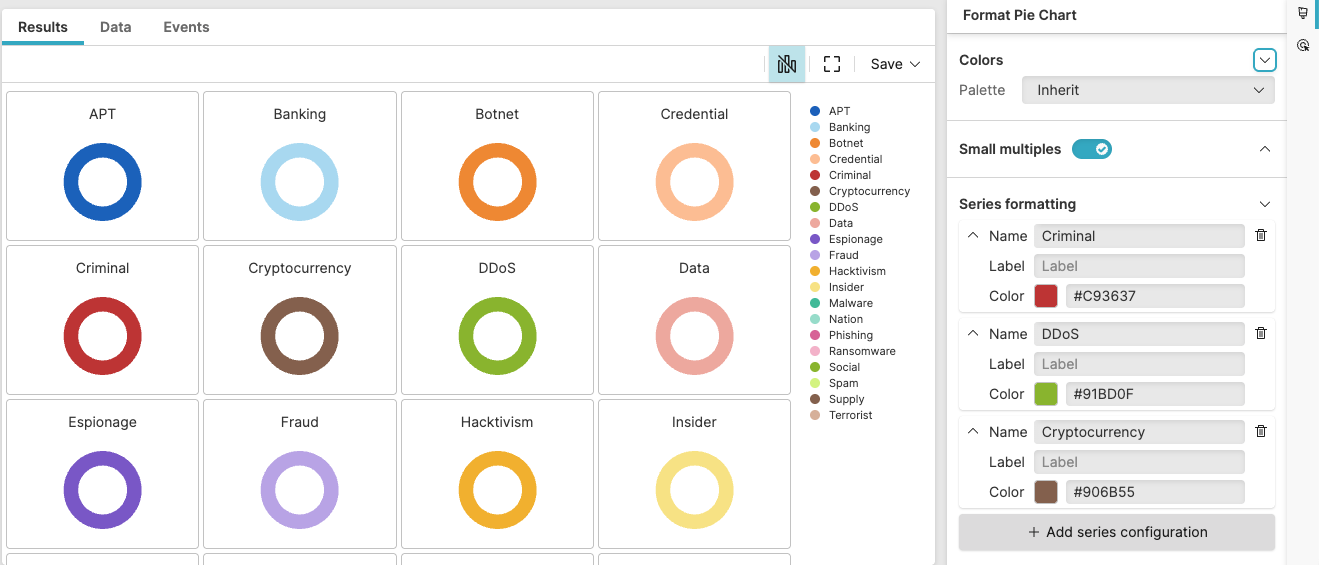Collapse the Criminal series entry

coord(973,236)
